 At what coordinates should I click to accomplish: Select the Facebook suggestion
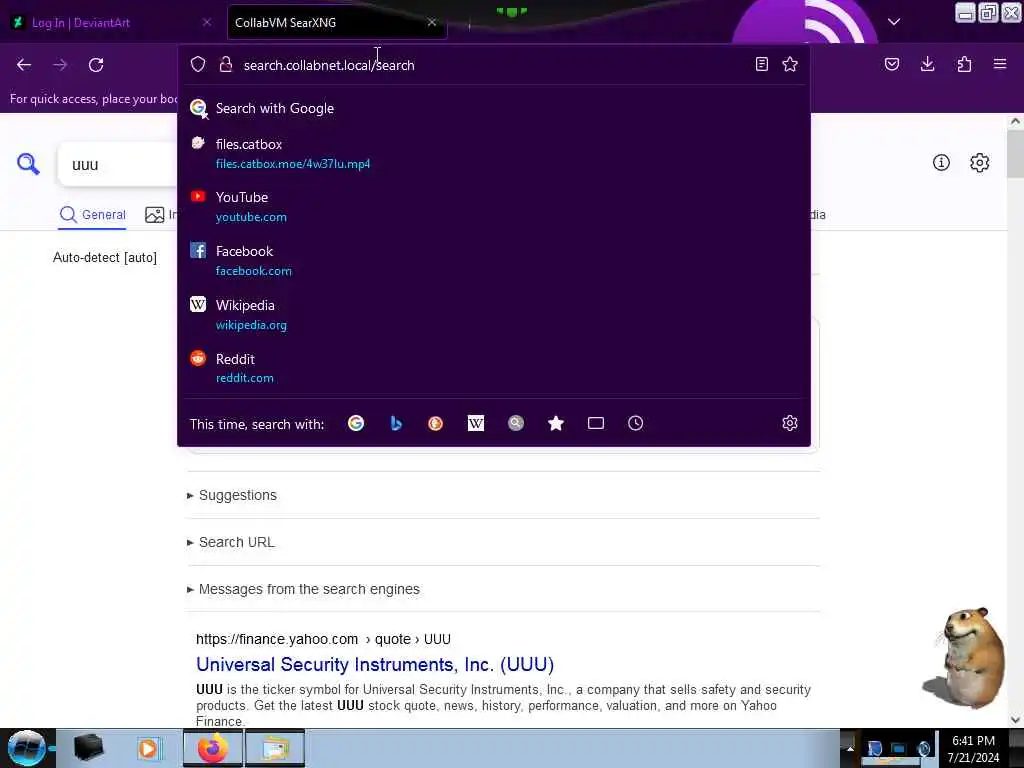click(494, 261)
